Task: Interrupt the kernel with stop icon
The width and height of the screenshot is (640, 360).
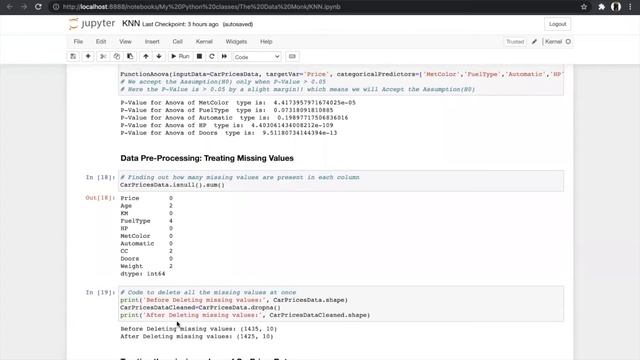Action: coord(199,57)
